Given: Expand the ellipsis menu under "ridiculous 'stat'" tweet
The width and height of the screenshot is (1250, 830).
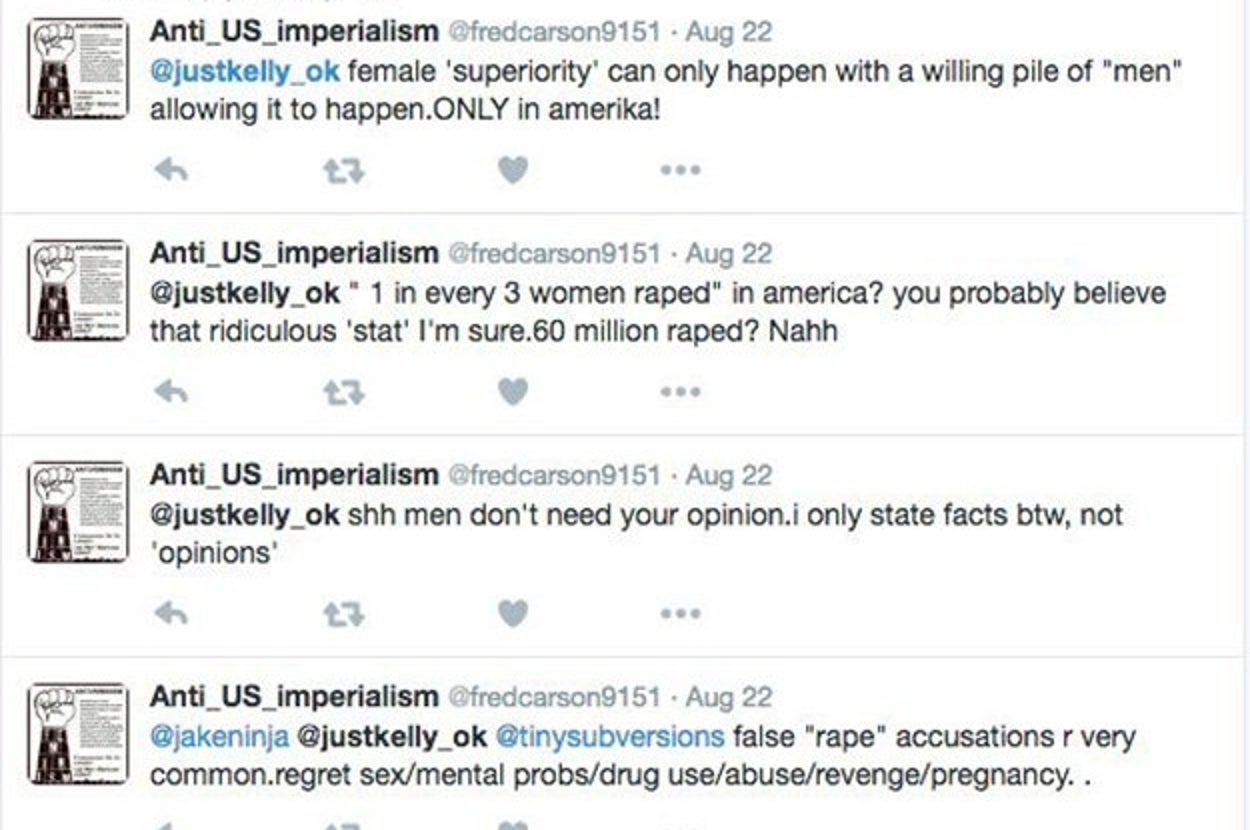Looking at the screenshot, I should (x=680, y=392).
